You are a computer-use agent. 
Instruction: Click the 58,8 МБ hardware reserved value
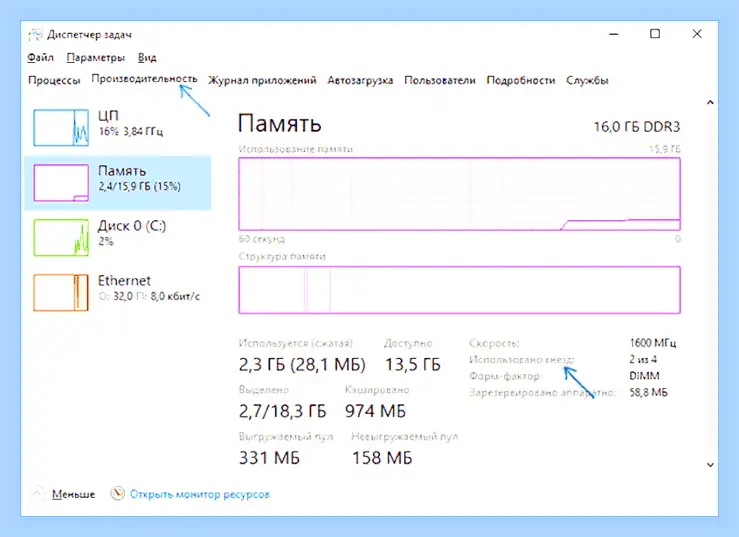pyautogui.click(x=649, y=392)
